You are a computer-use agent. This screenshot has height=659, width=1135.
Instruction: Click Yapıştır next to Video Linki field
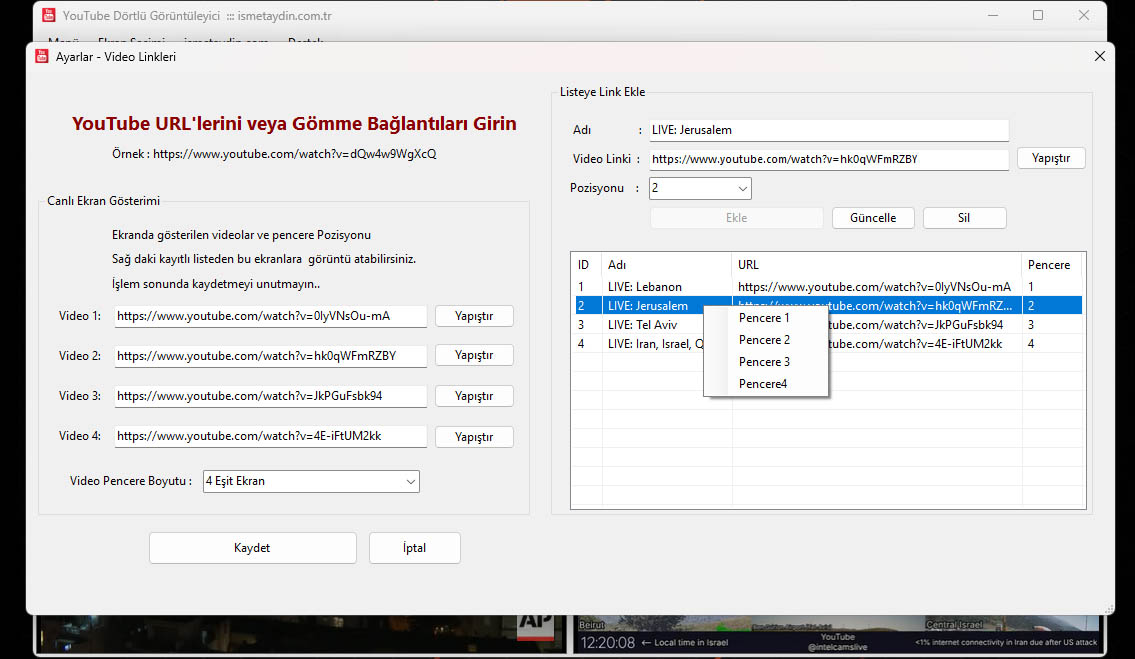1050,158
